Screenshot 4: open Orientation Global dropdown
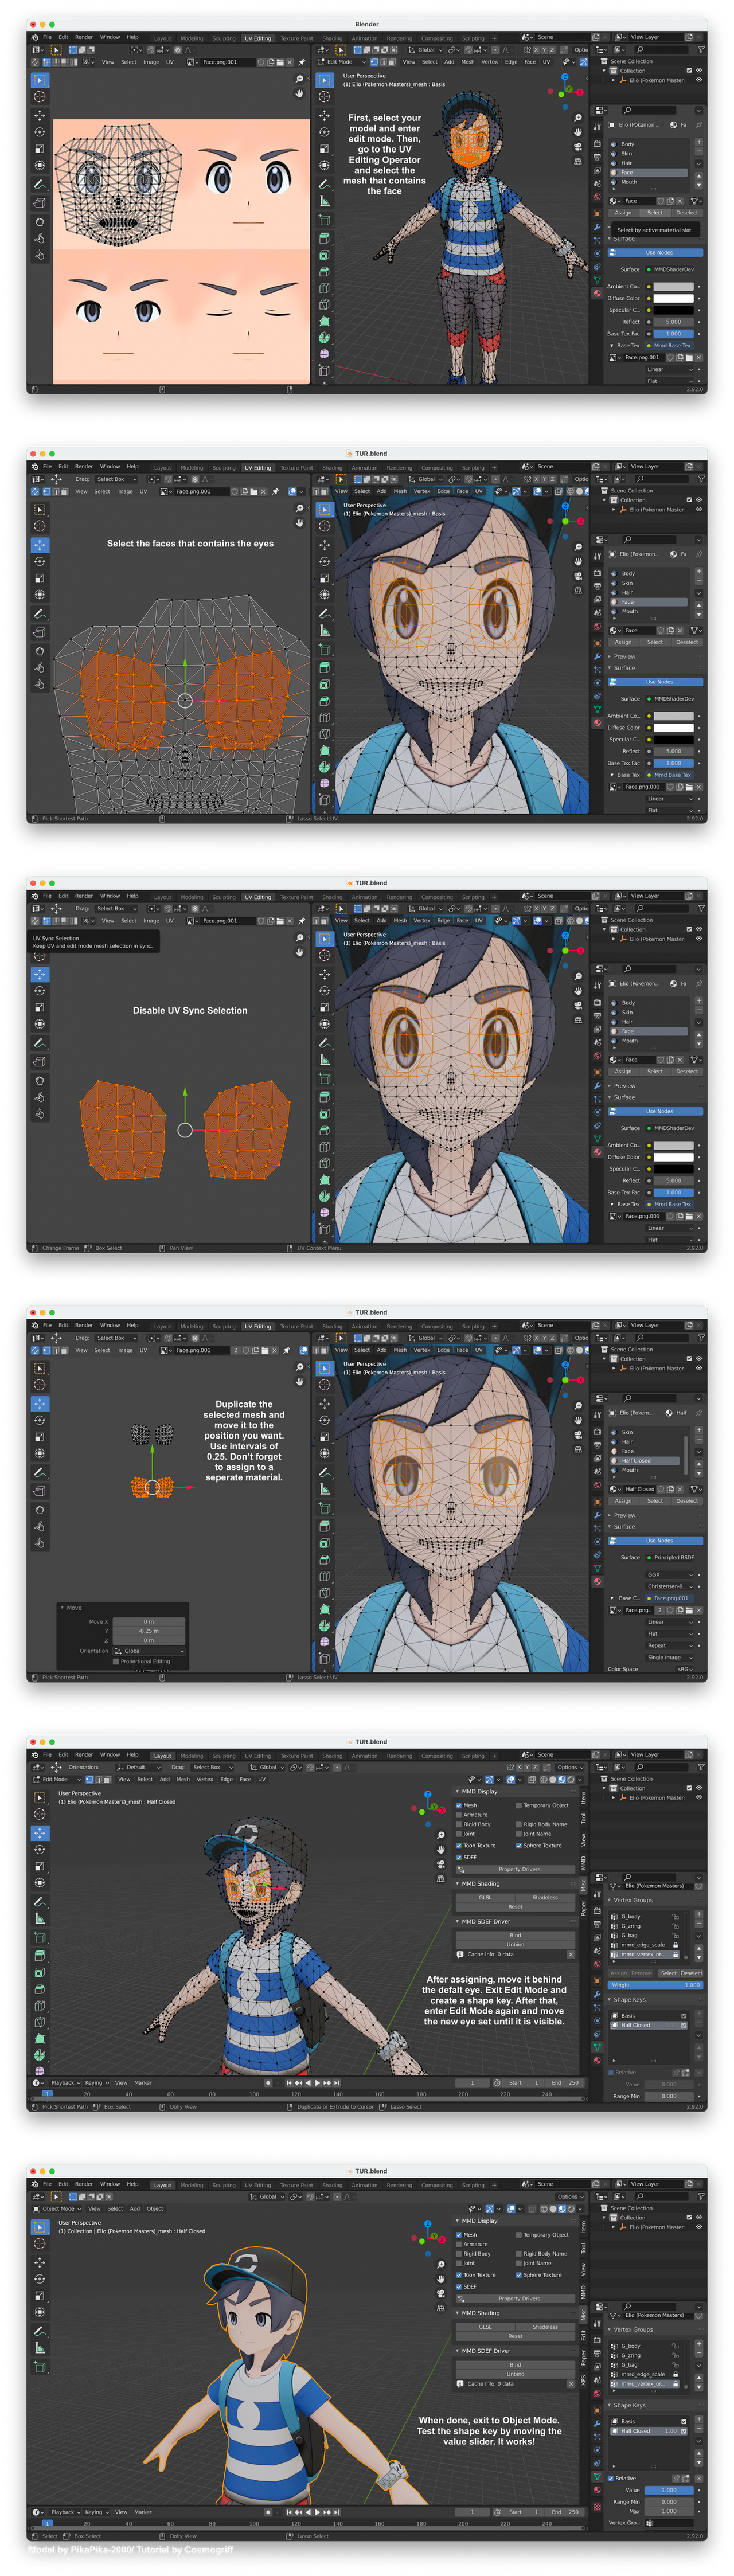This screenshot has width=734, height=2576. tap(148, 1650)
